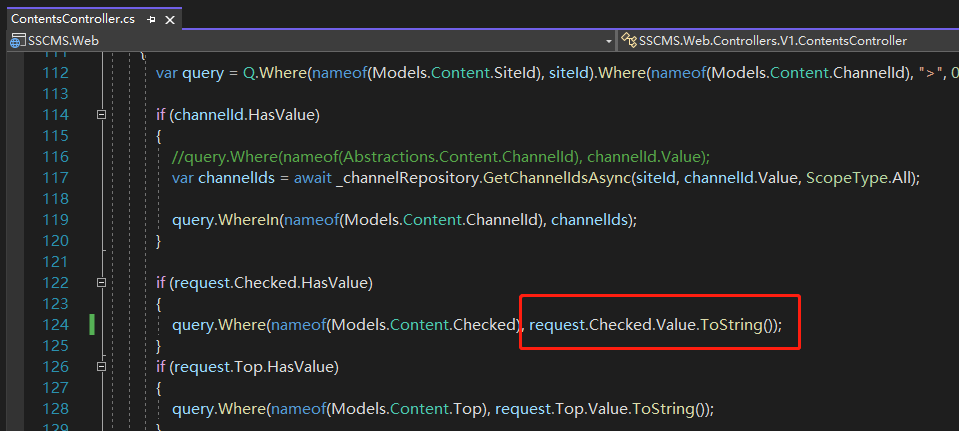Click request.Checked.Value.ToString() on line 124
959x431 pixels.
(653, 325)
